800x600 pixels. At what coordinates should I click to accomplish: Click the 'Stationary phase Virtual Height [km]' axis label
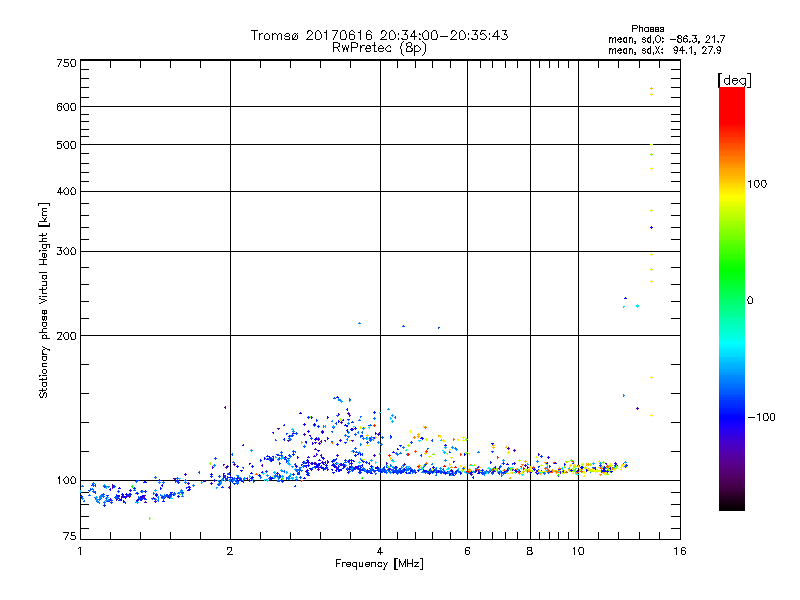[x=44, y=300]
